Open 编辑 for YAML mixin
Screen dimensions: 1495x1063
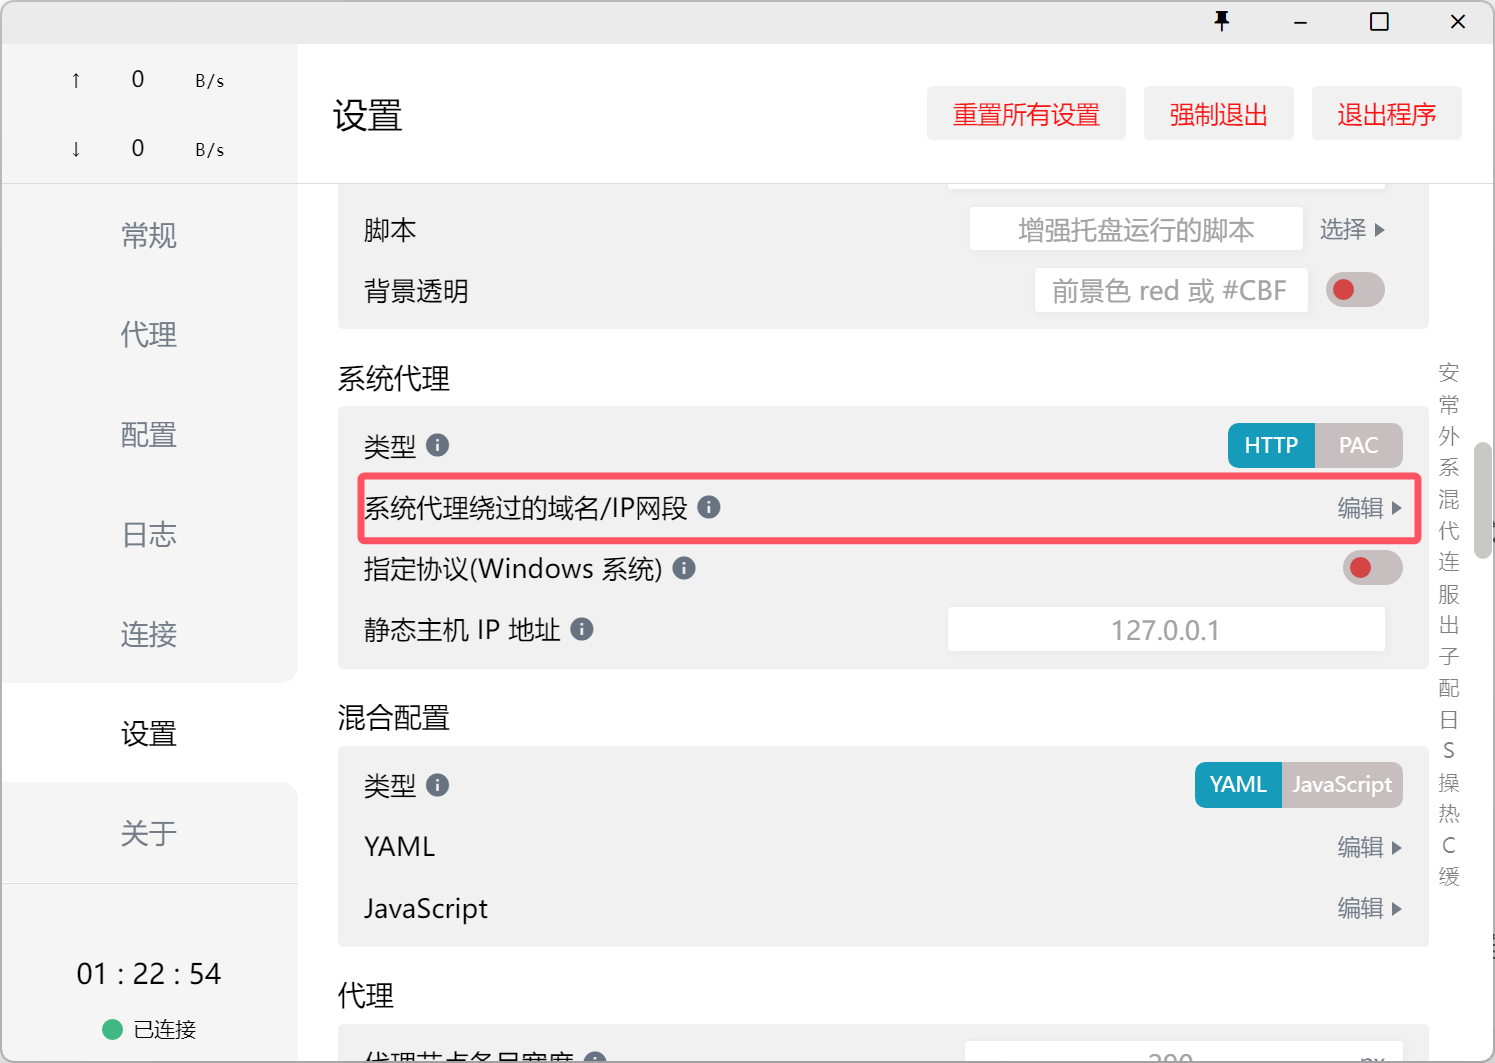tap(1369, 847)
